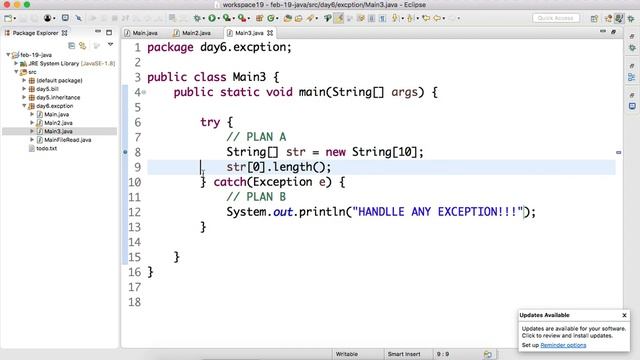
Task: Toggle Mark Occurrences highlighter icon
Action: pyautogui.click(x=339, y=18)
